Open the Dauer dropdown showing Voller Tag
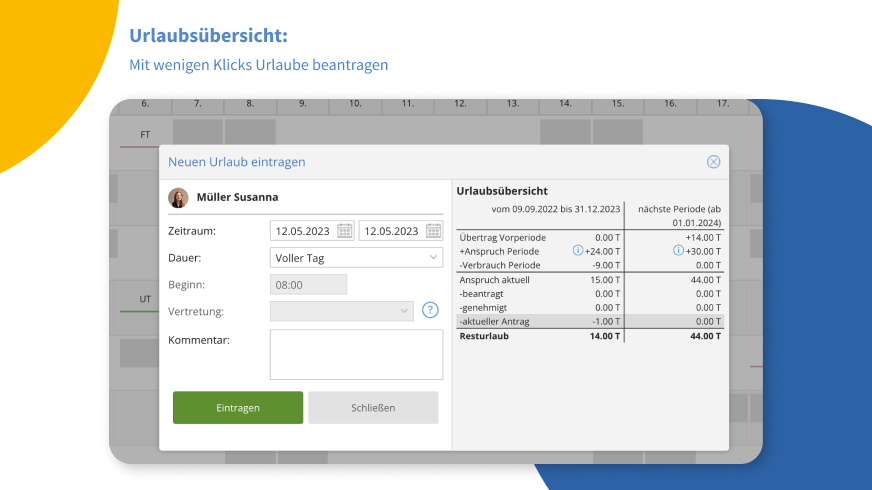The image size is (872, 490). pos(356,258)
